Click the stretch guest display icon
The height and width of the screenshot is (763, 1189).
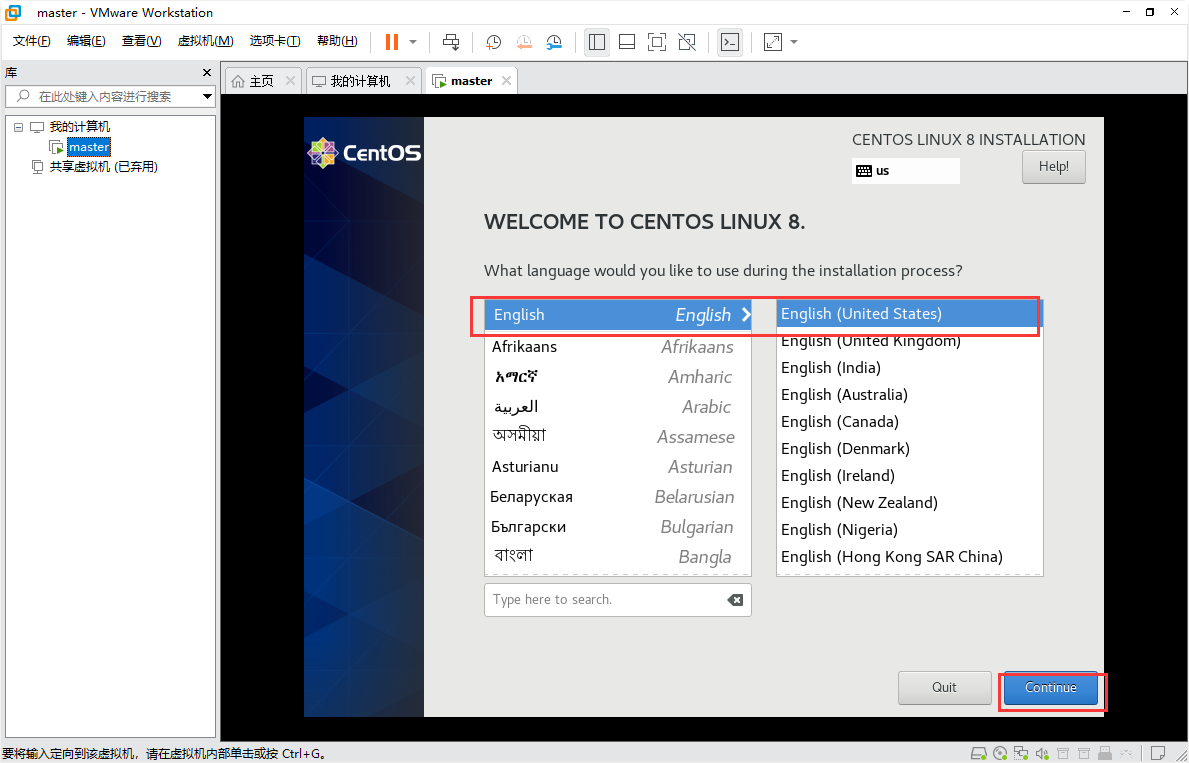[x=773, y=42]
